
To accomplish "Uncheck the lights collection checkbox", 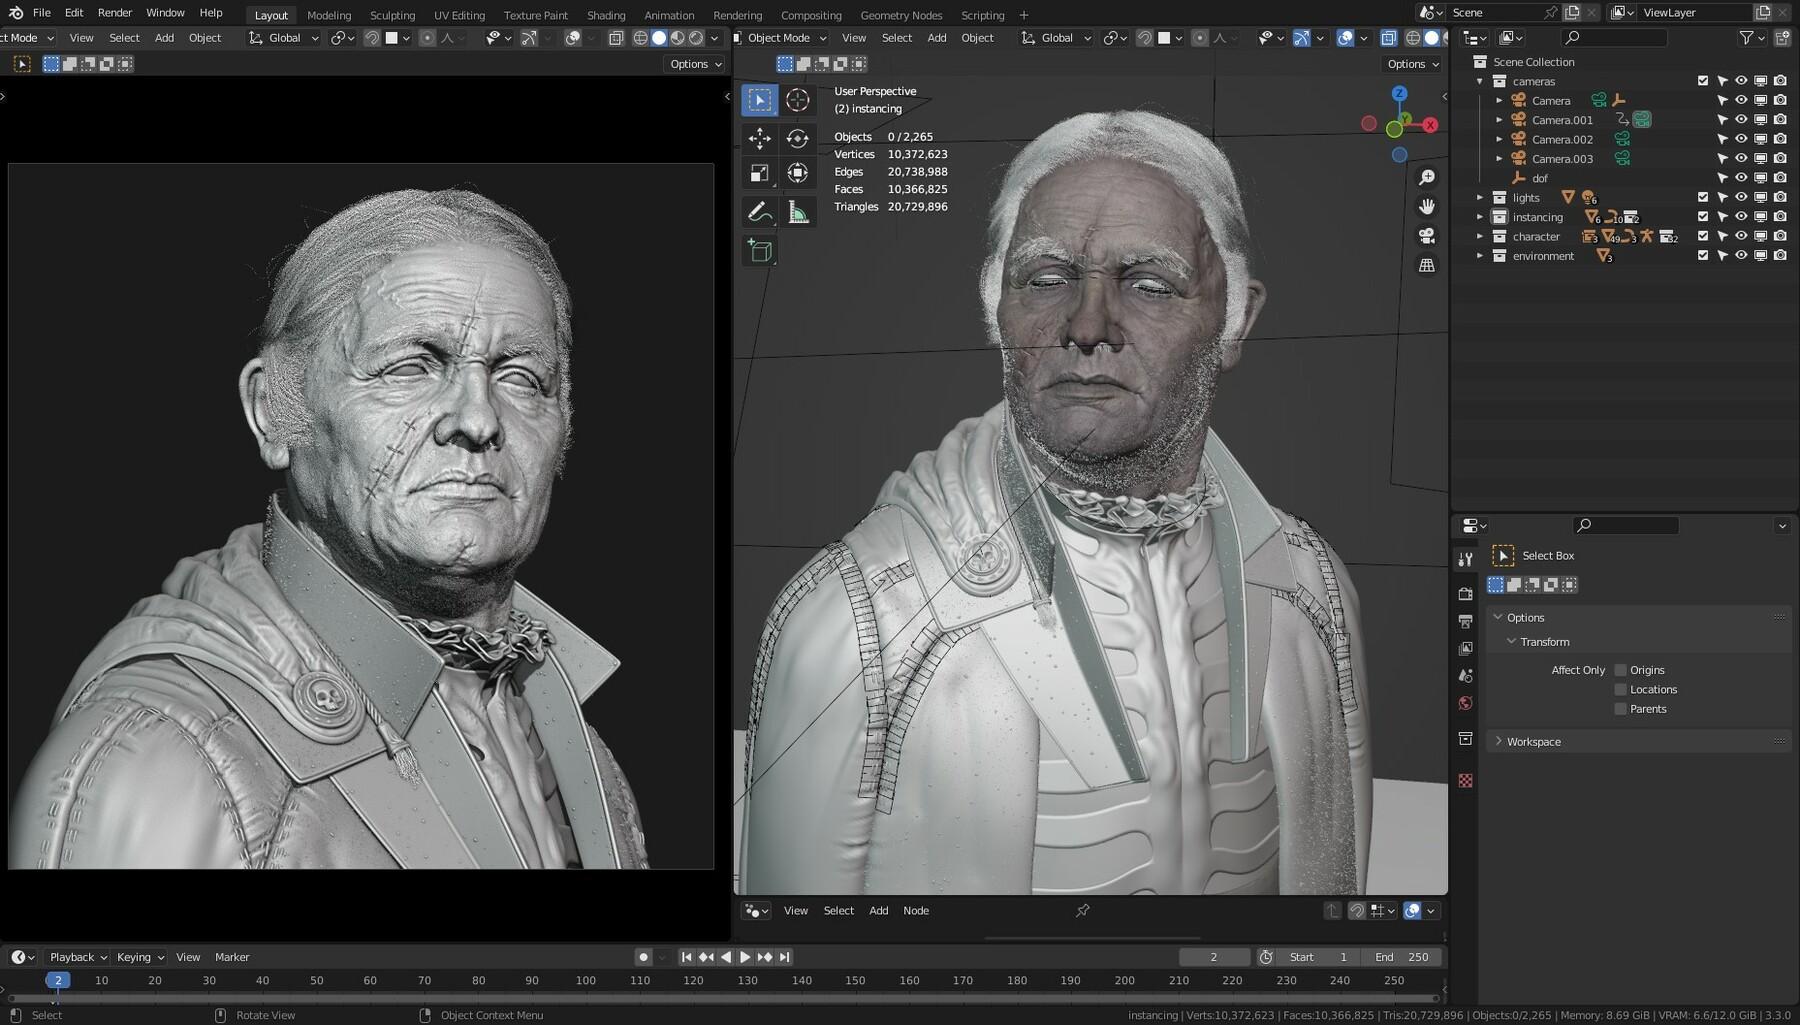I will click(x=1702, y=197).
